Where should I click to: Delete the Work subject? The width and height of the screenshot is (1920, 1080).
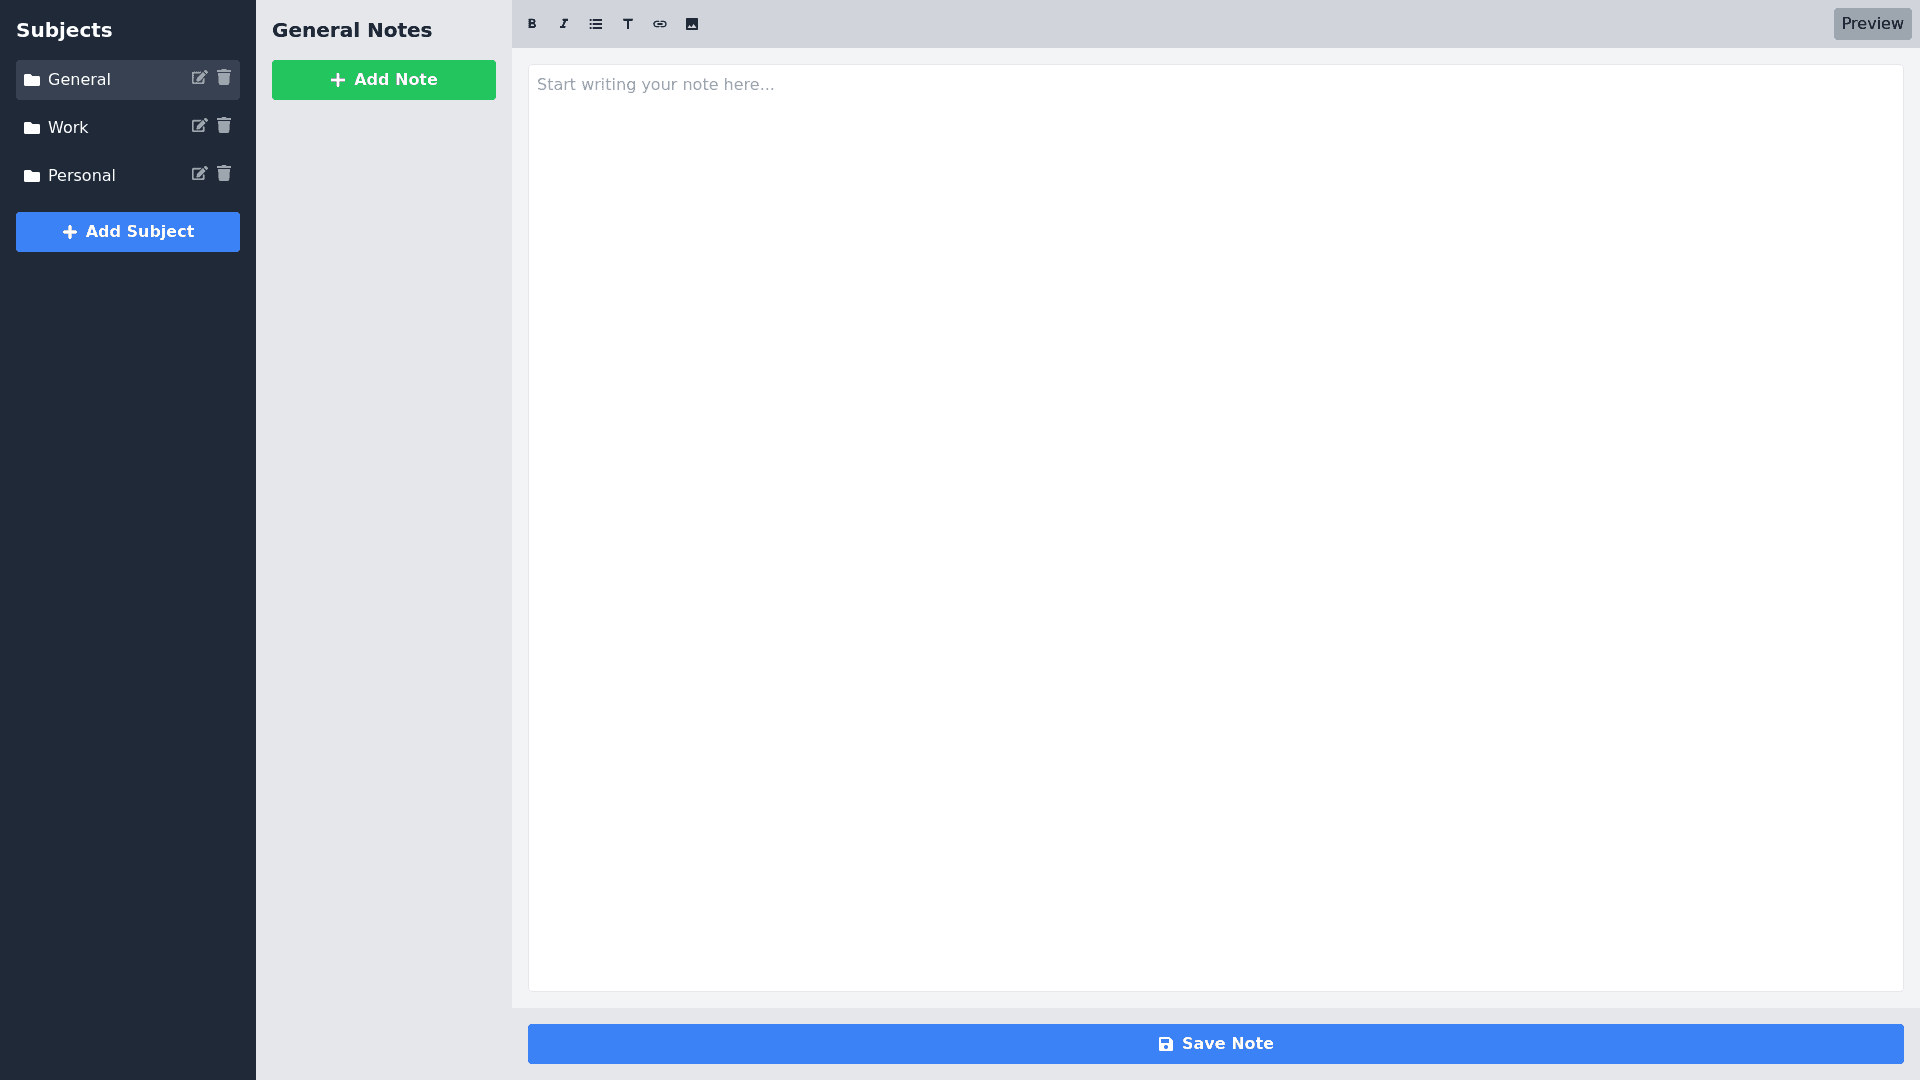coord(224,125)
